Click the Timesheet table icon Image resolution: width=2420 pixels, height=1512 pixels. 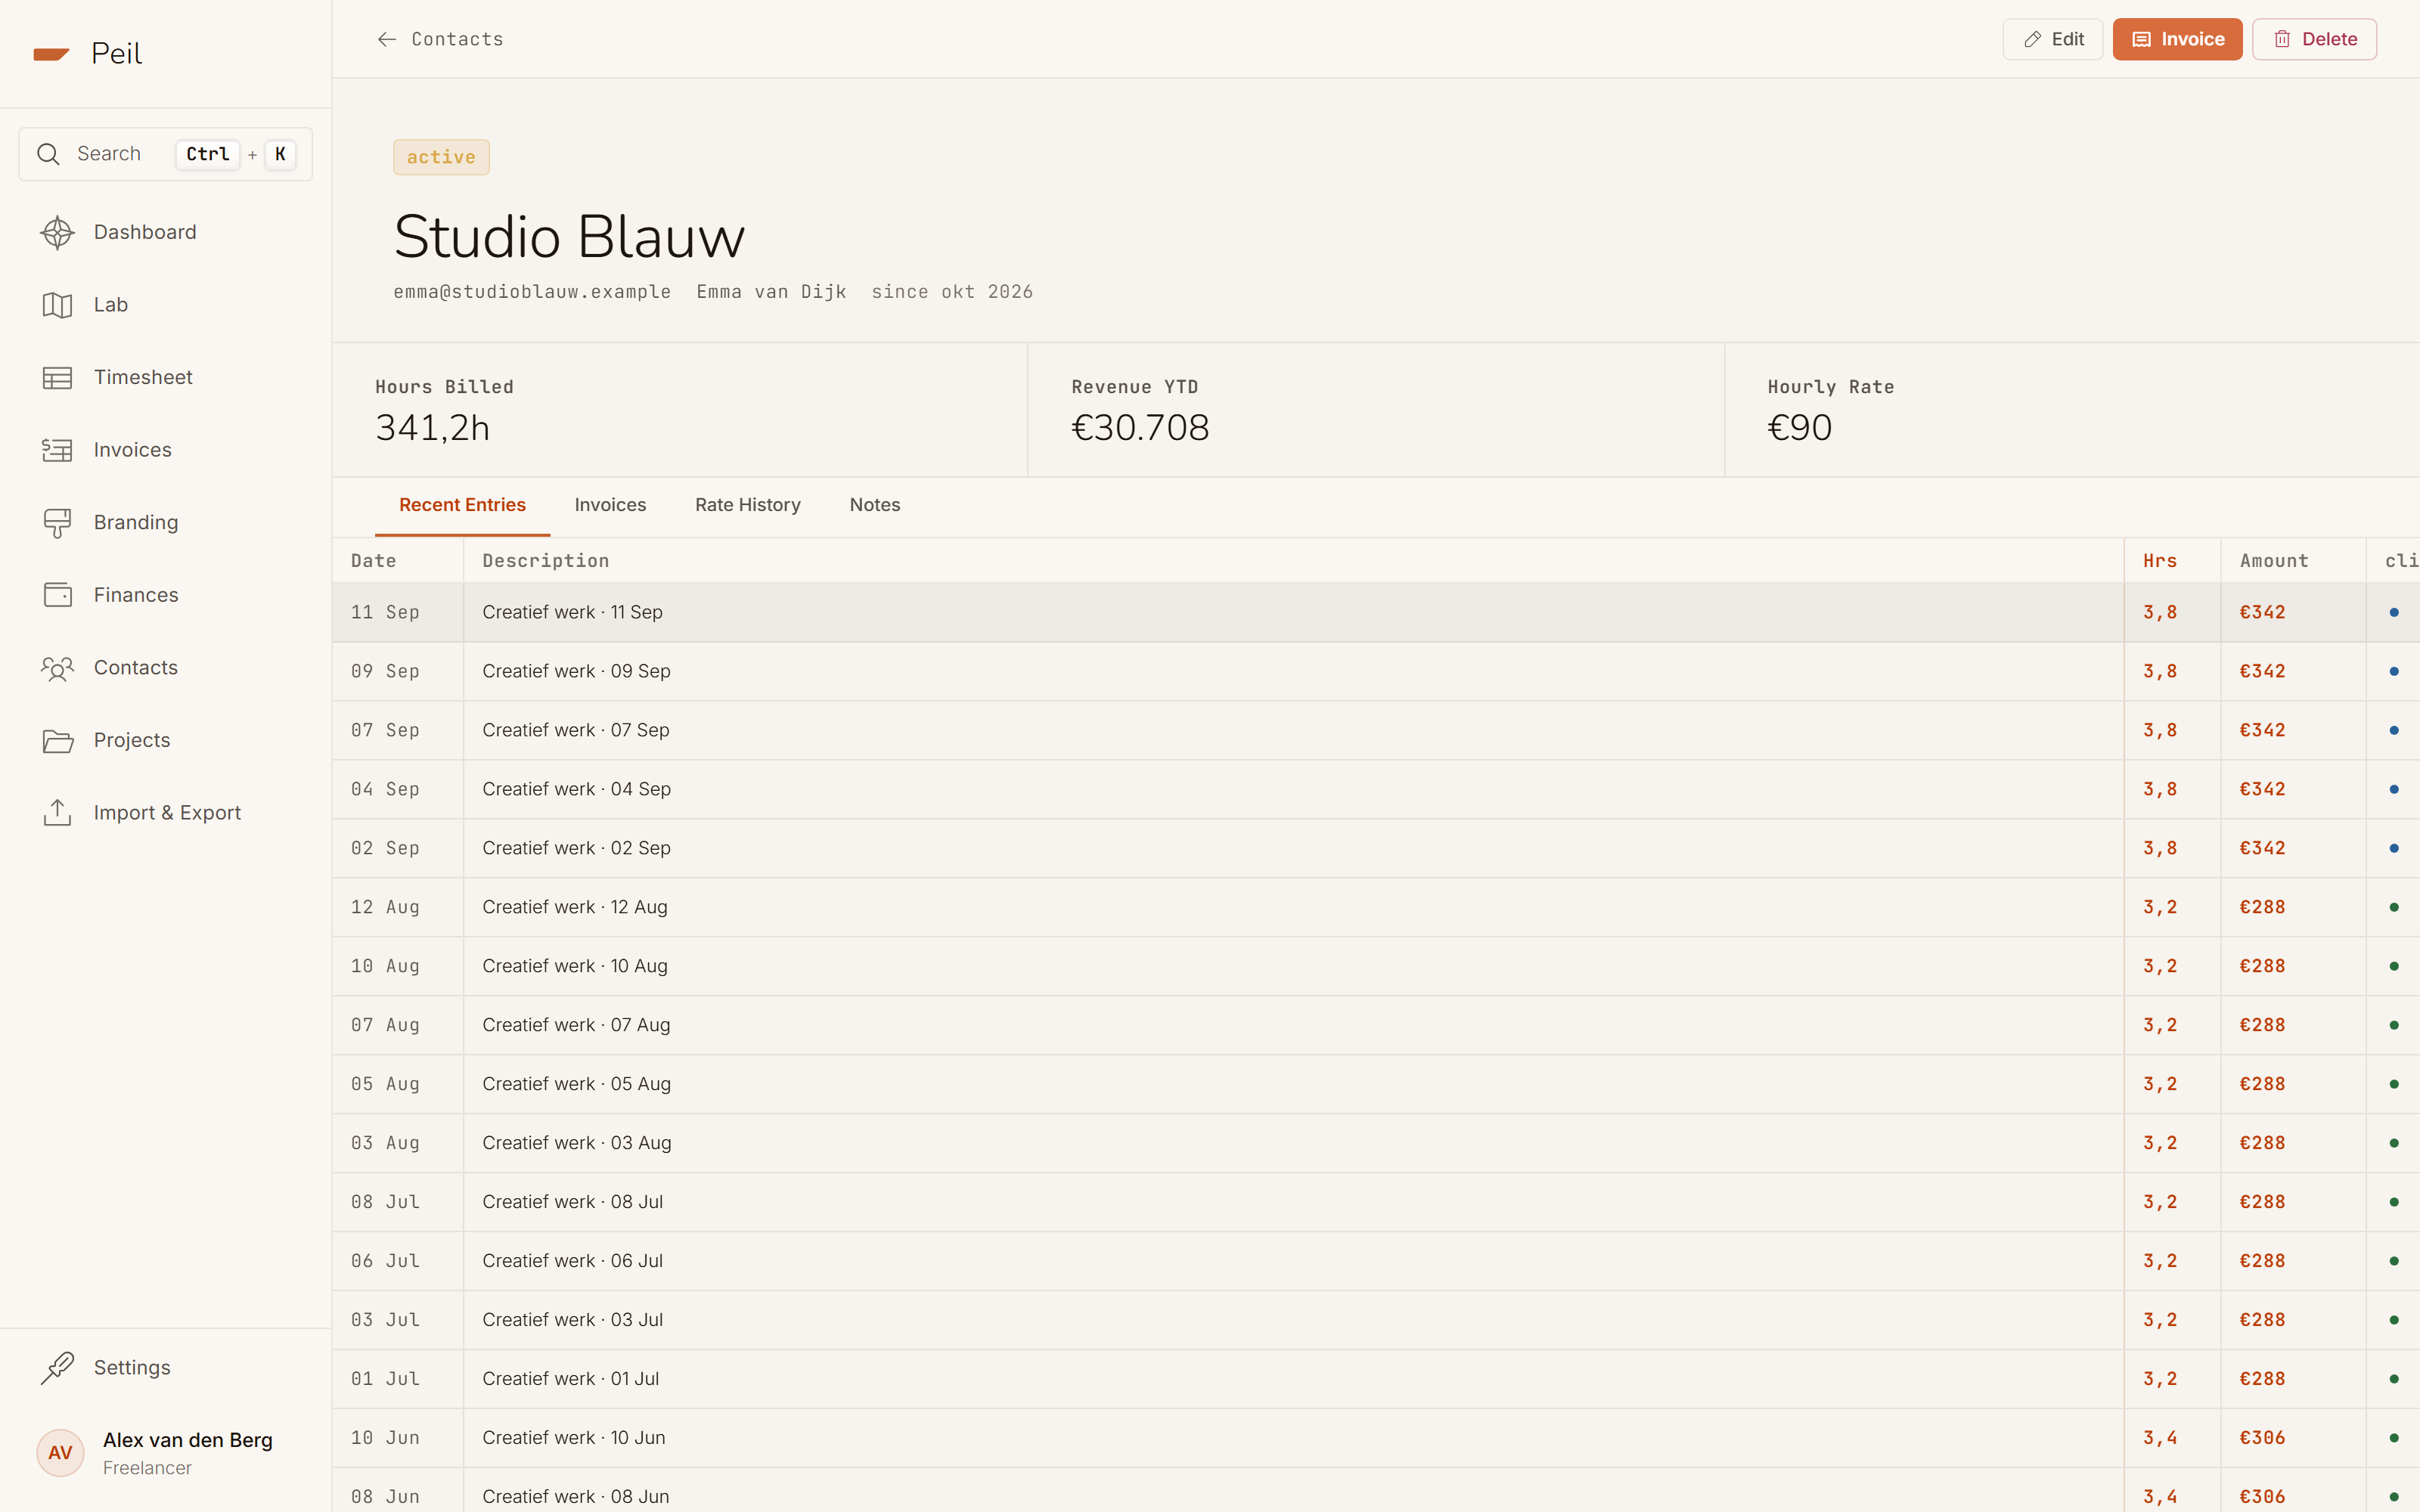57,377
